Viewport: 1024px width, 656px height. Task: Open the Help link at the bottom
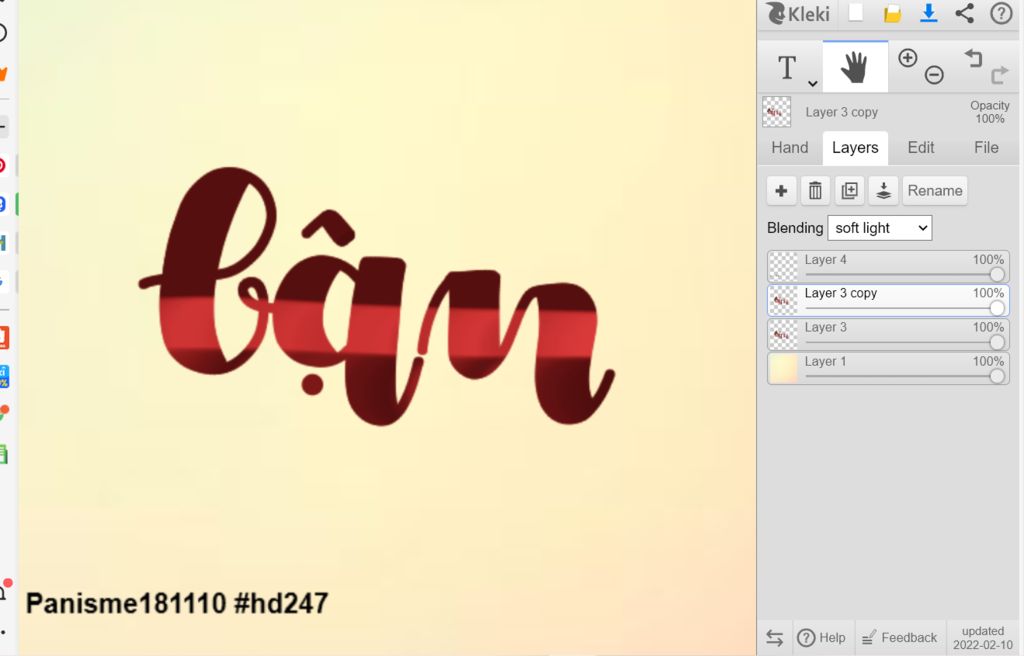[x=822, y=638]
